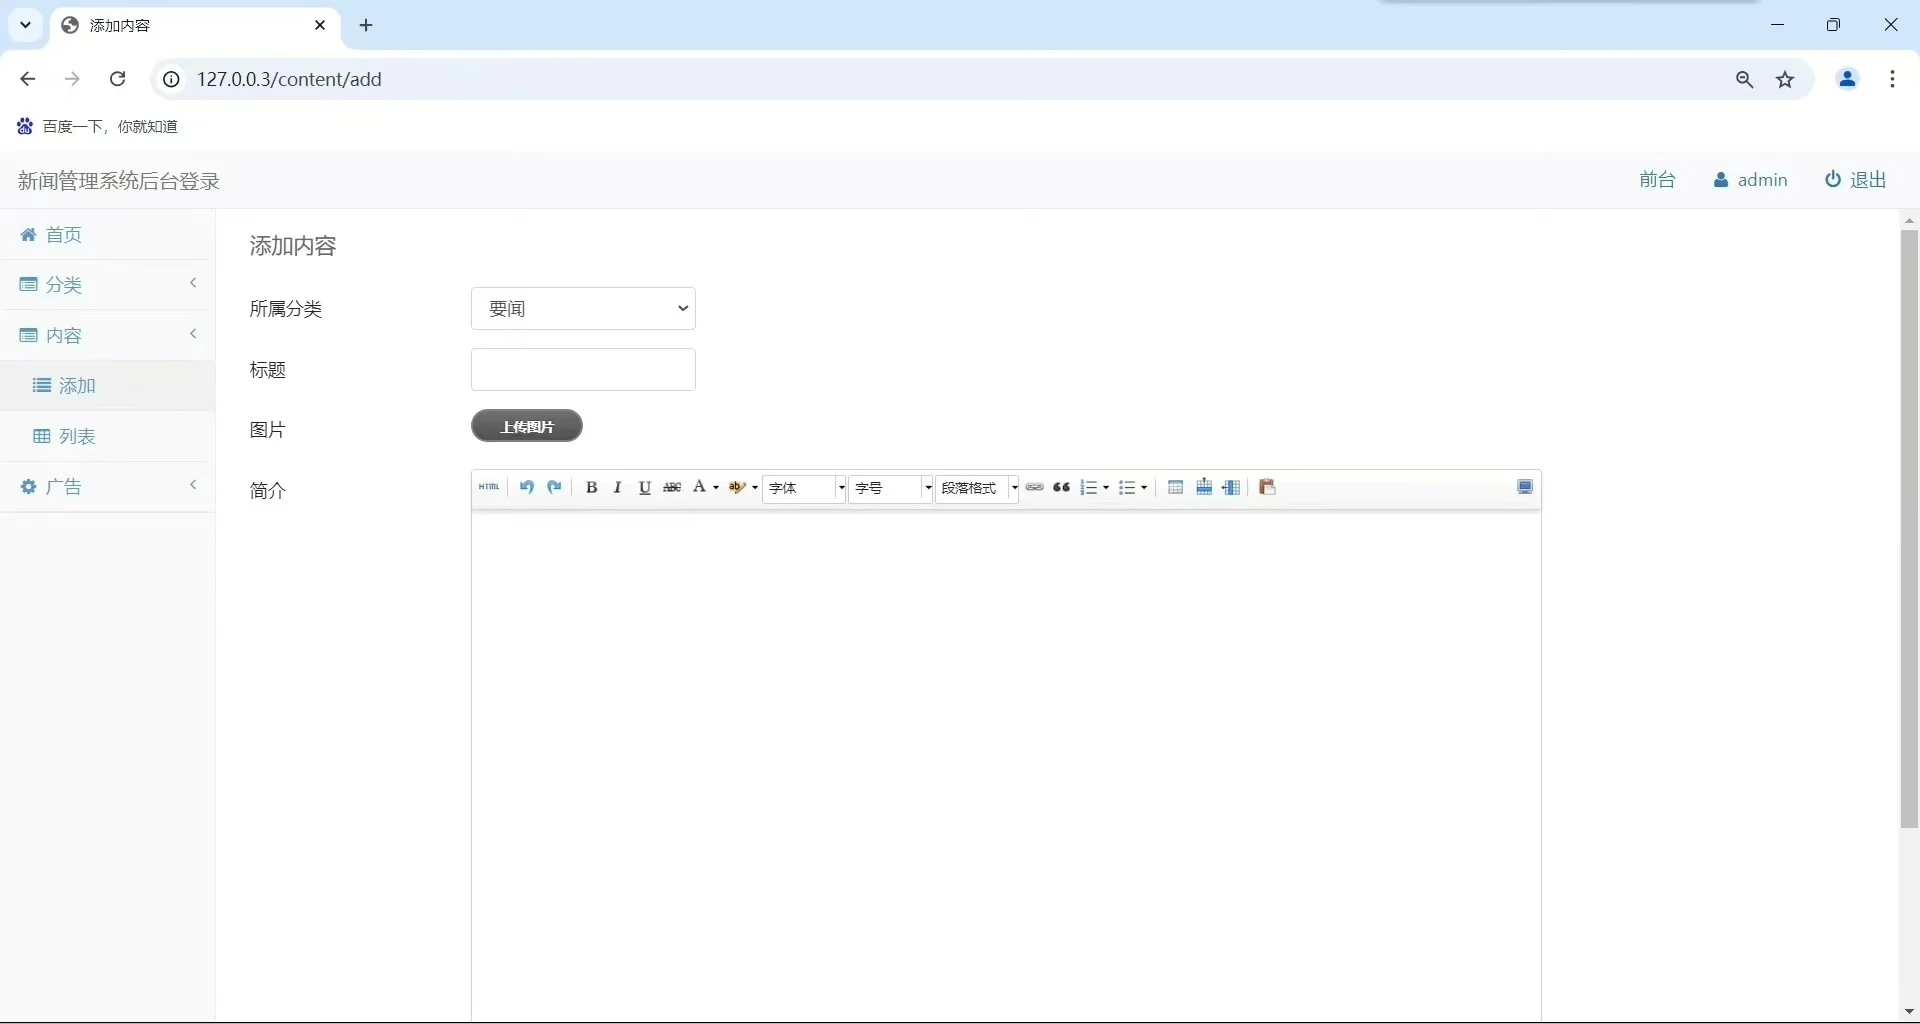Toggle underline formatting
Image resolution: width=1920 pixels, height=1024 pixels.
click(645, 488)
